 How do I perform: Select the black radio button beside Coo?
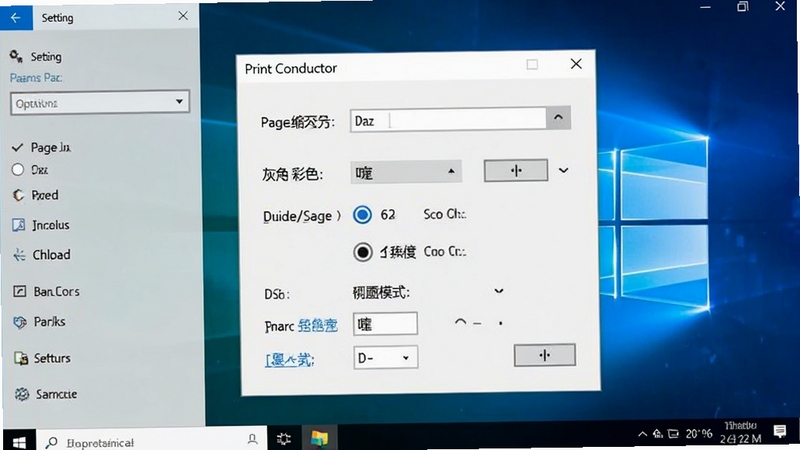(x=363, y=252)
